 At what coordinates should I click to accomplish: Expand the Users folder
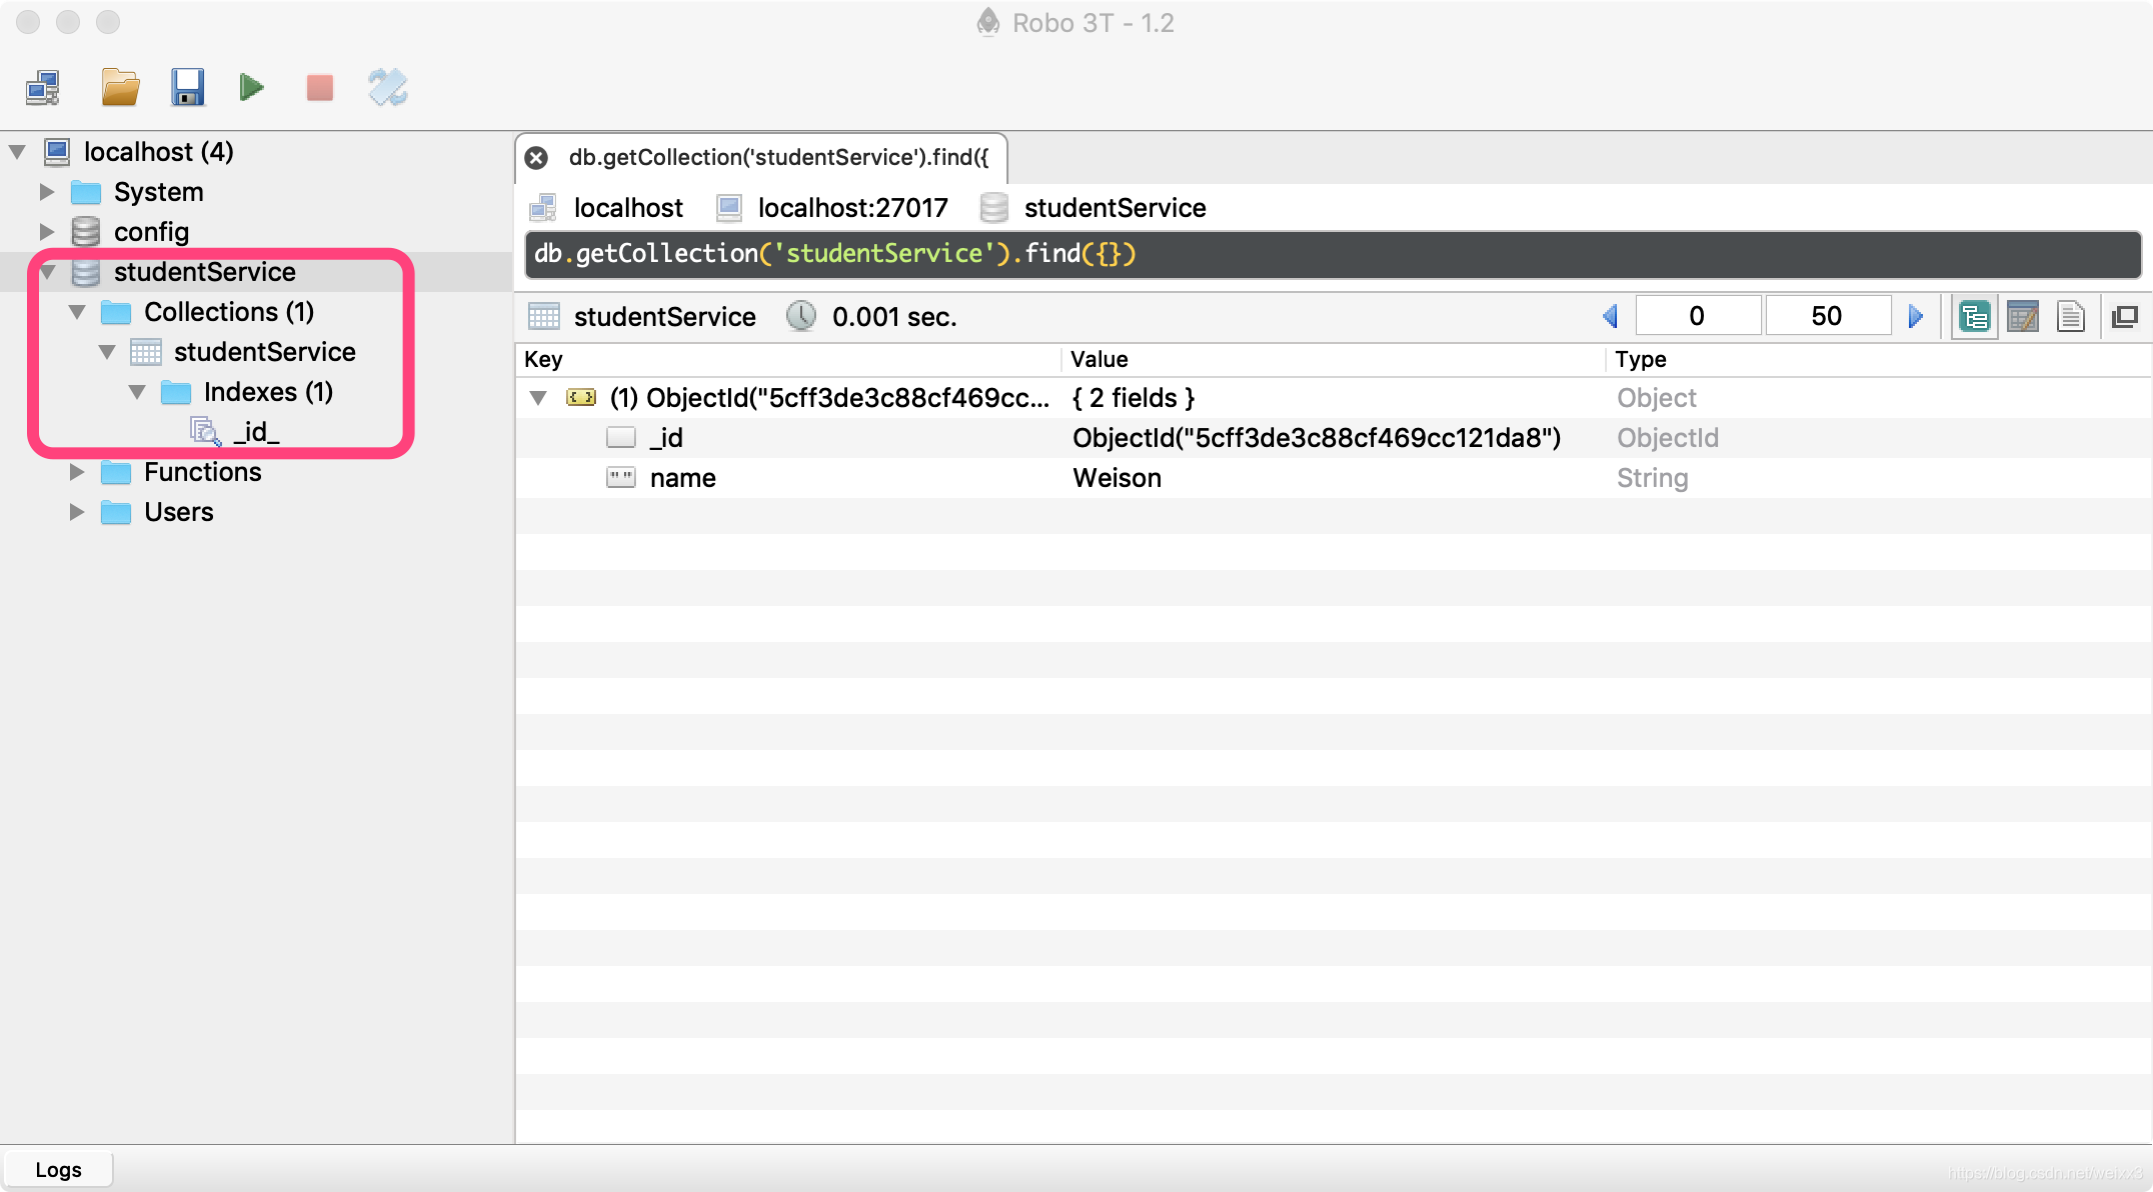click(x=77, y=512)
